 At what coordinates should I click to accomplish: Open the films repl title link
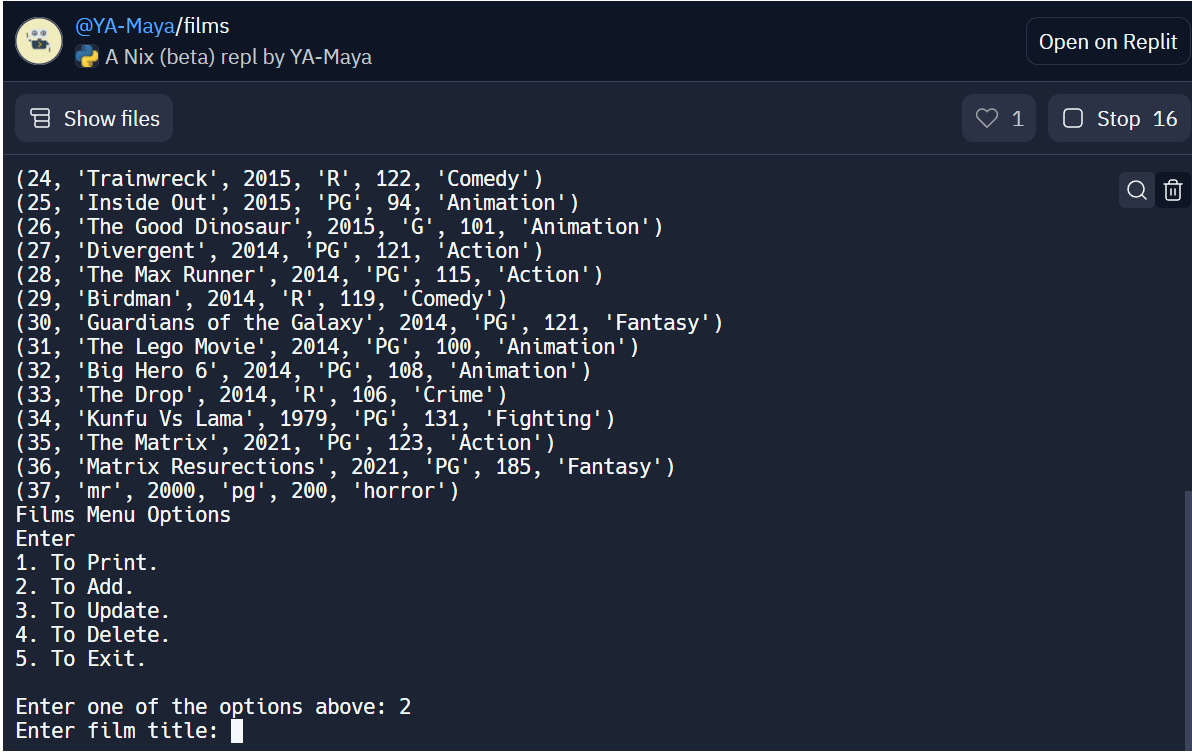208,25
